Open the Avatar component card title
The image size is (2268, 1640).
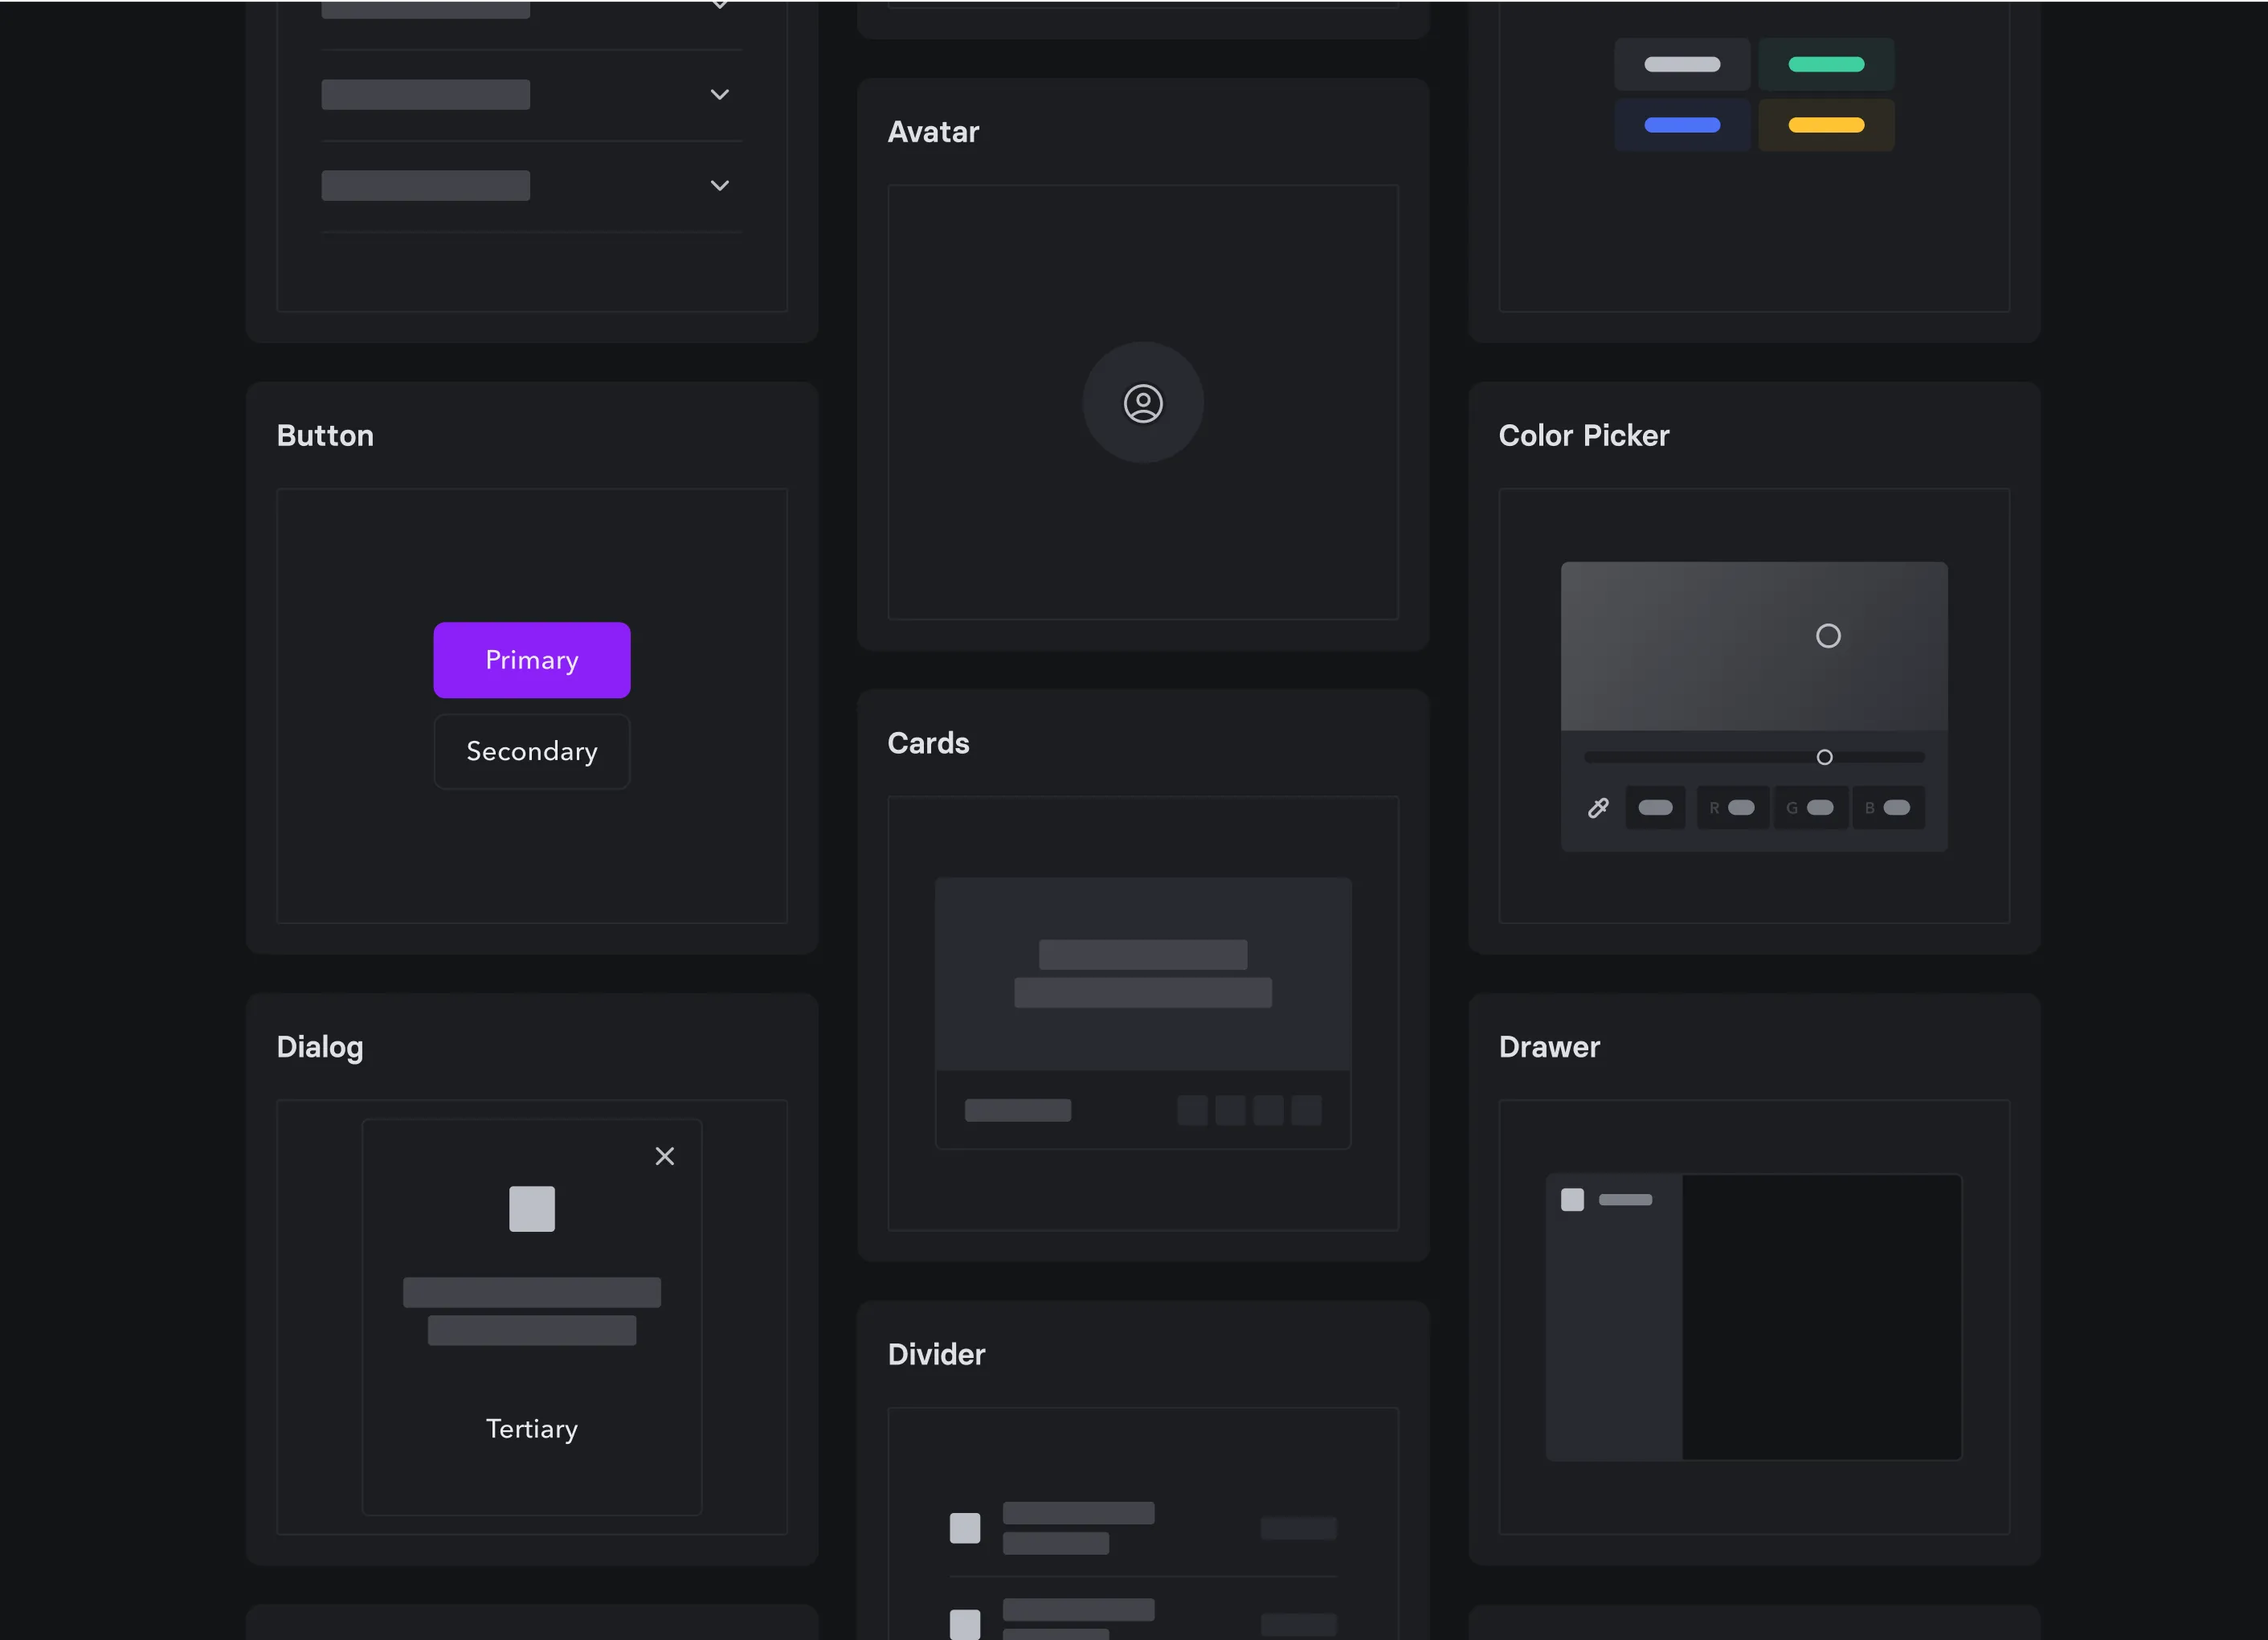click(933, 132)
